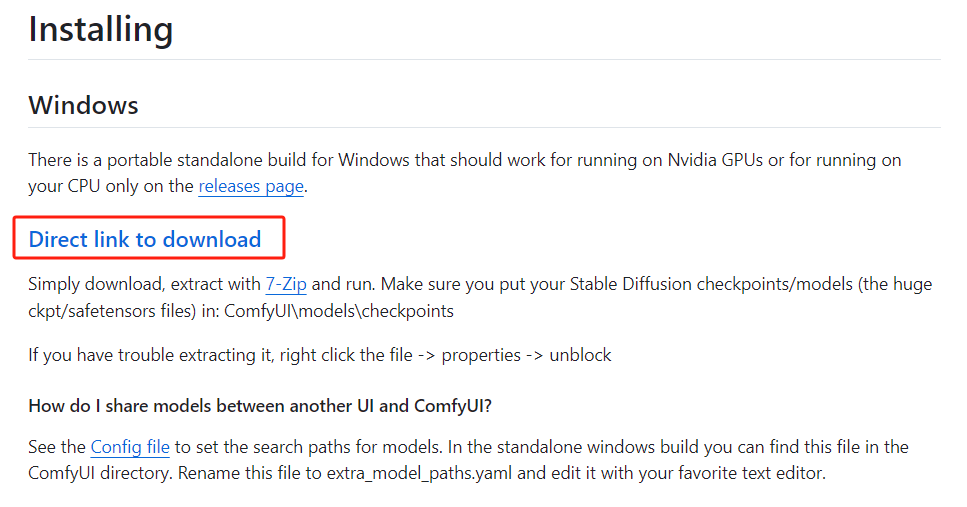Viewport: 967px width, 507px height.
Task: Open the "Direct link to download" link
Action: pyautogui.click(x=145, y=239)
